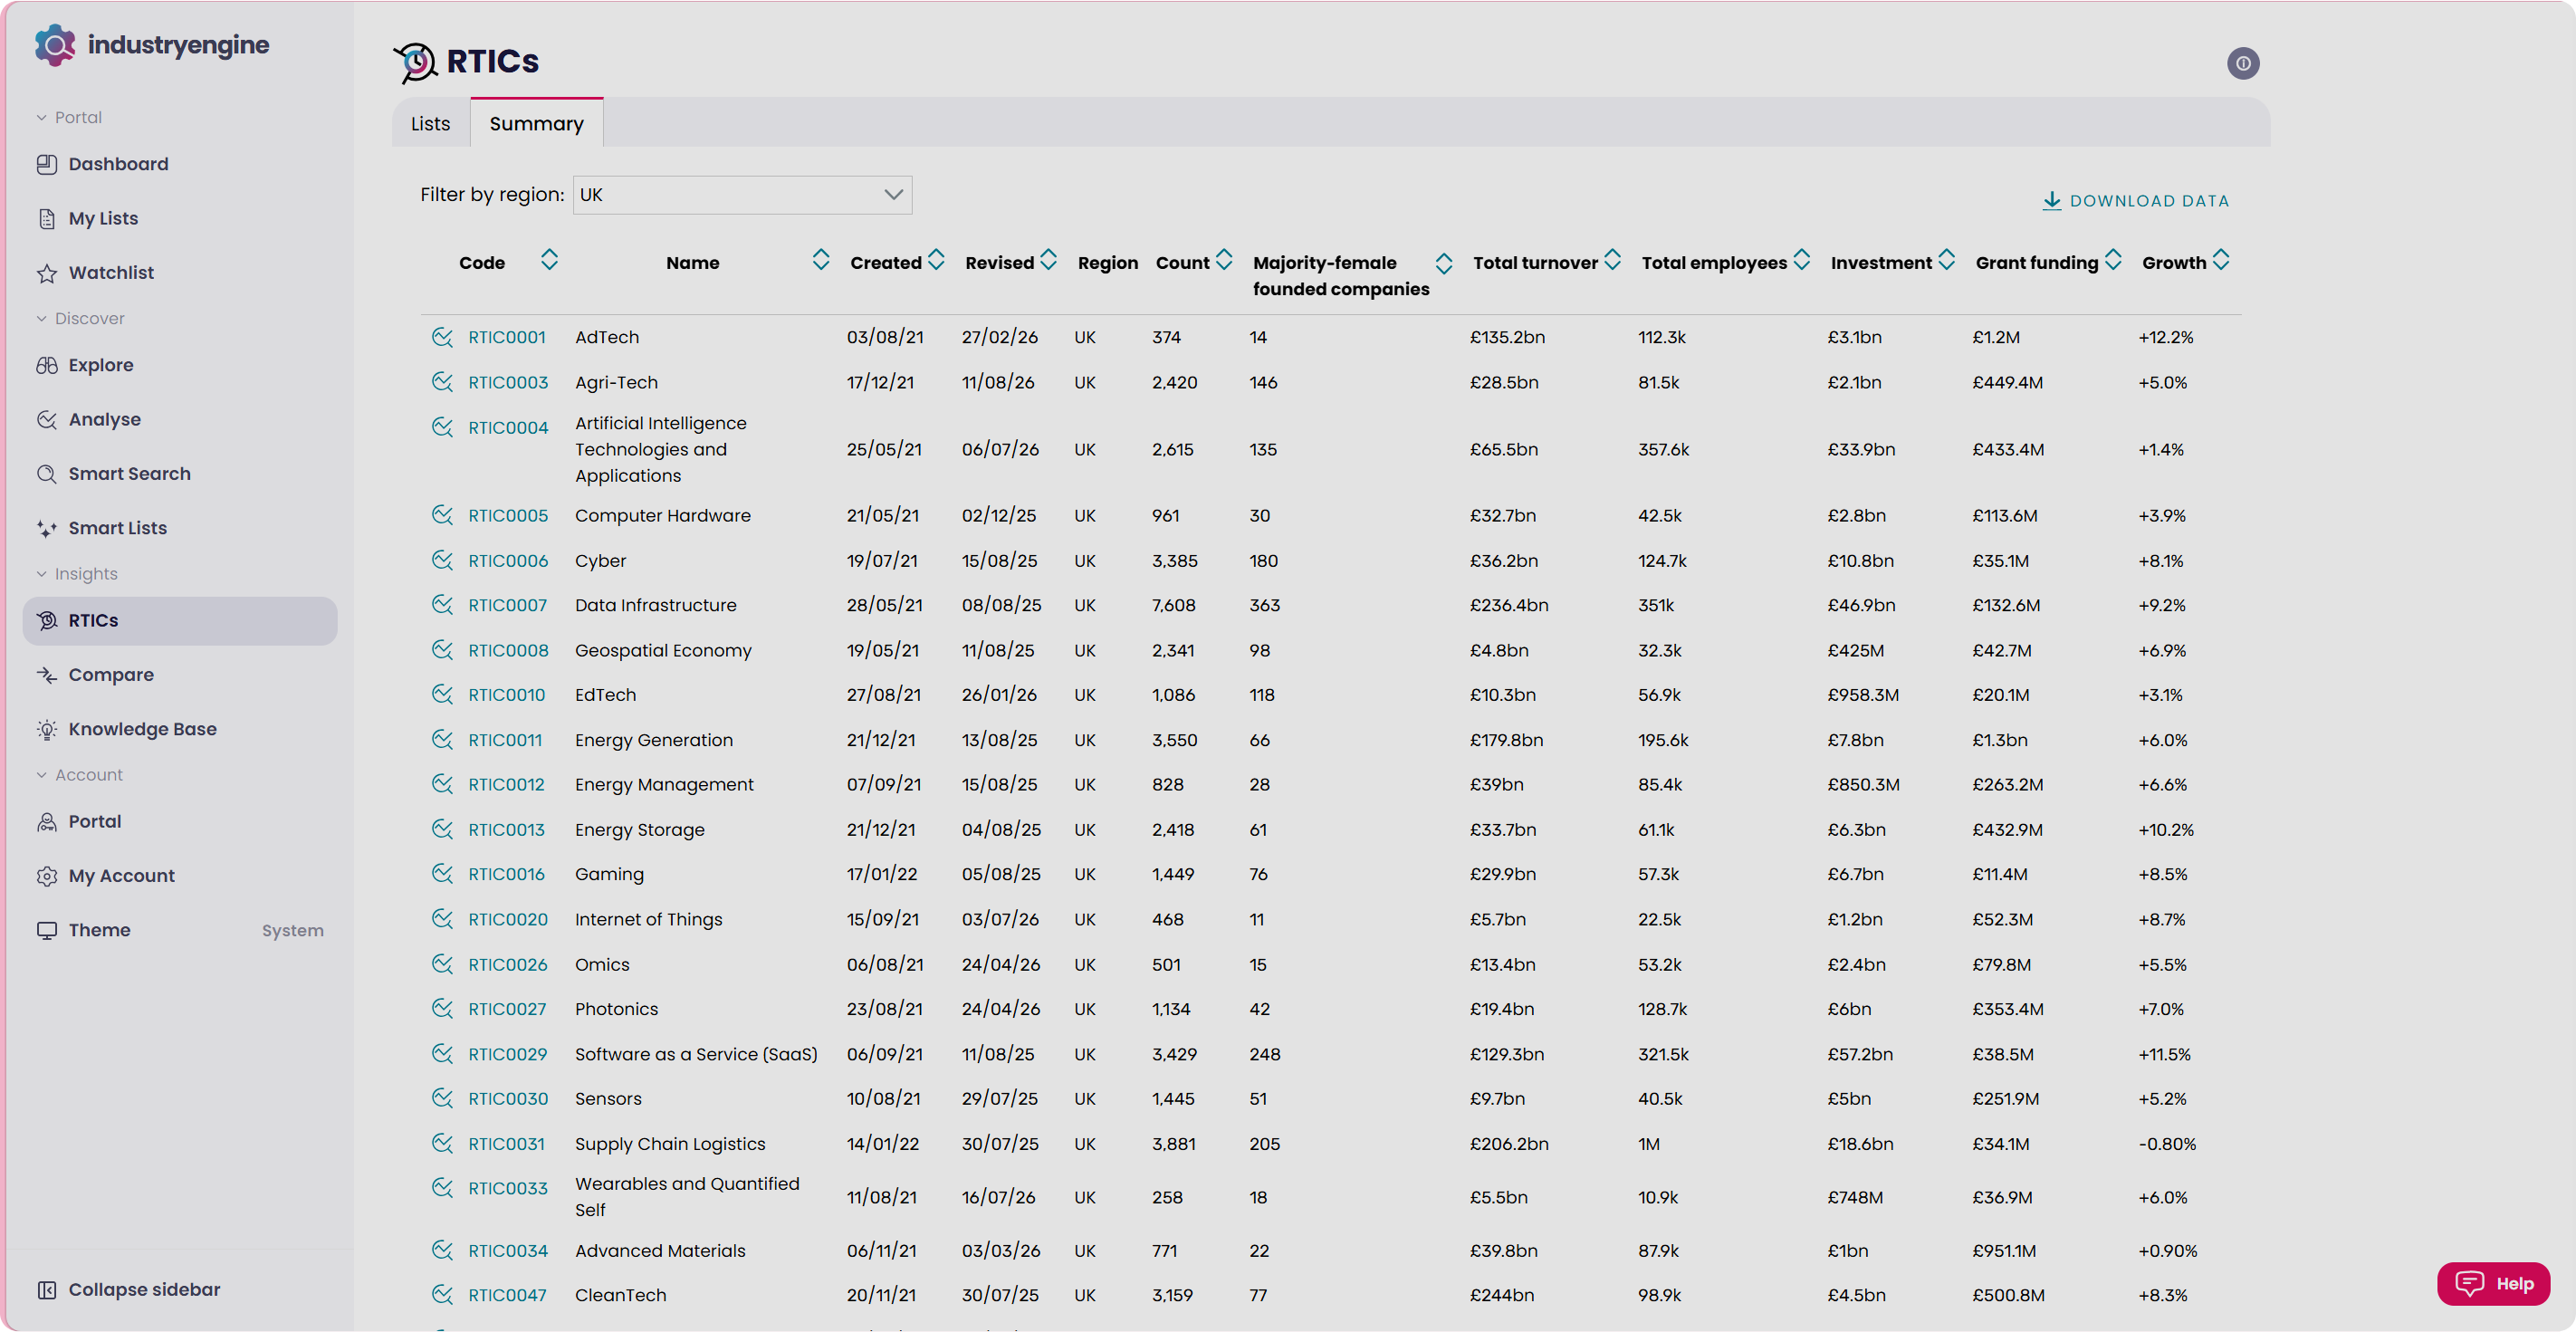Click analyse icon for Photonics row
2576x1332 pixels.
pyautogui.click(x=442, y=1008)
